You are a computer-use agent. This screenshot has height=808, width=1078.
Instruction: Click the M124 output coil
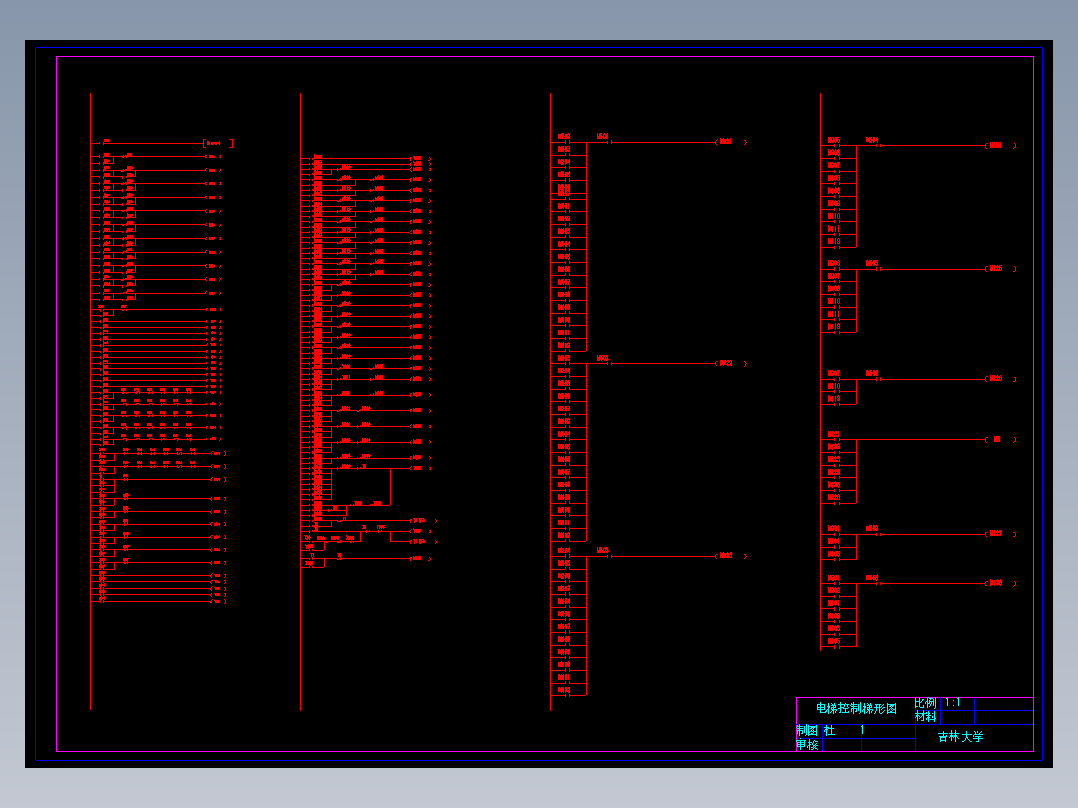click(1000, 146)
